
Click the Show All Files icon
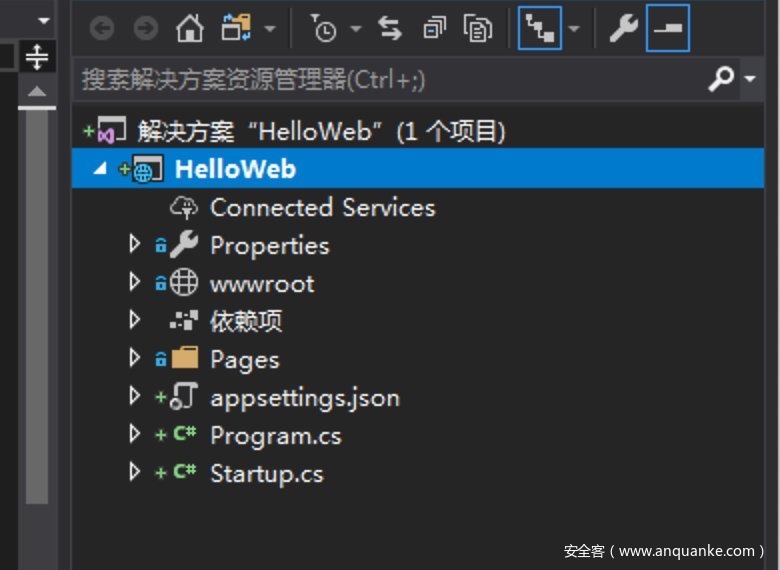point(477,29)
